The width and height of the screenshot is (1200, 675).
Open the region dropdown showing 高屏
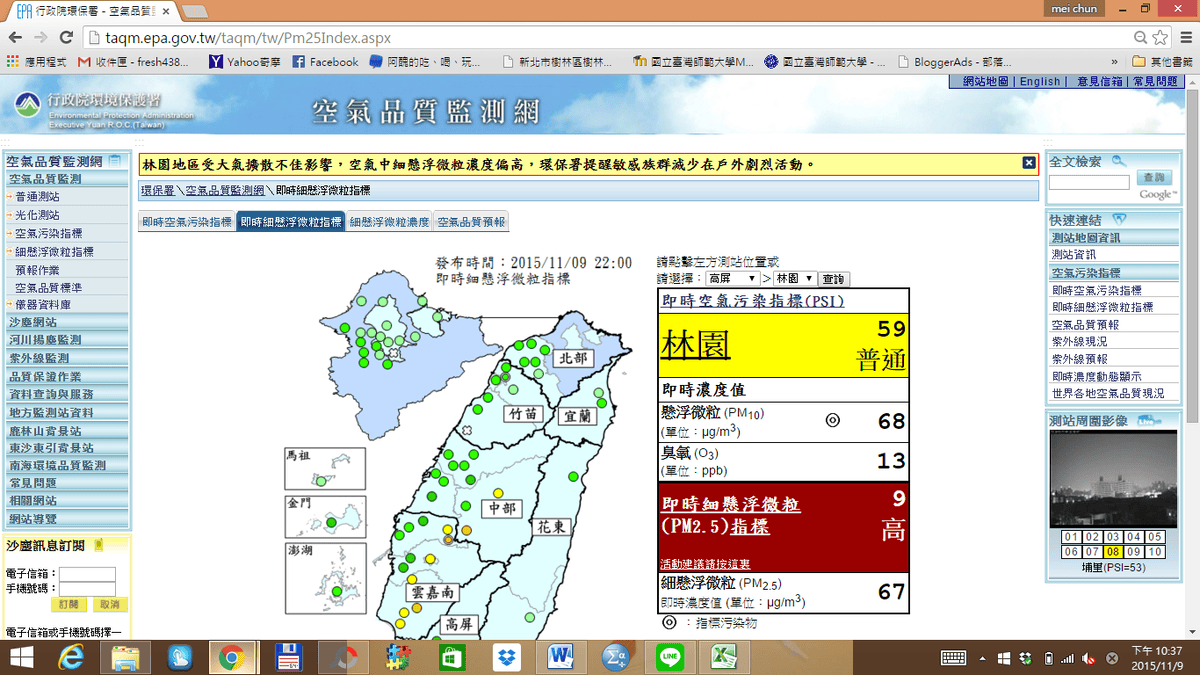(732, 279)
